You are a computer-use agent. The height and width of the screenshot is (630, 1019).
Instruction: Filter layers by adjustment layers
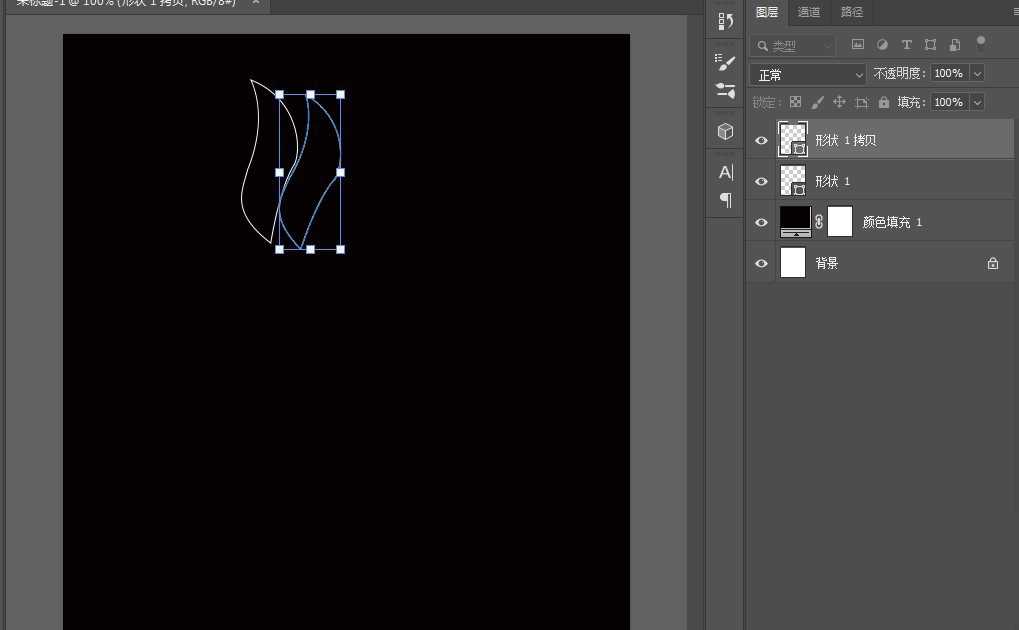click(x=882, y=45)
